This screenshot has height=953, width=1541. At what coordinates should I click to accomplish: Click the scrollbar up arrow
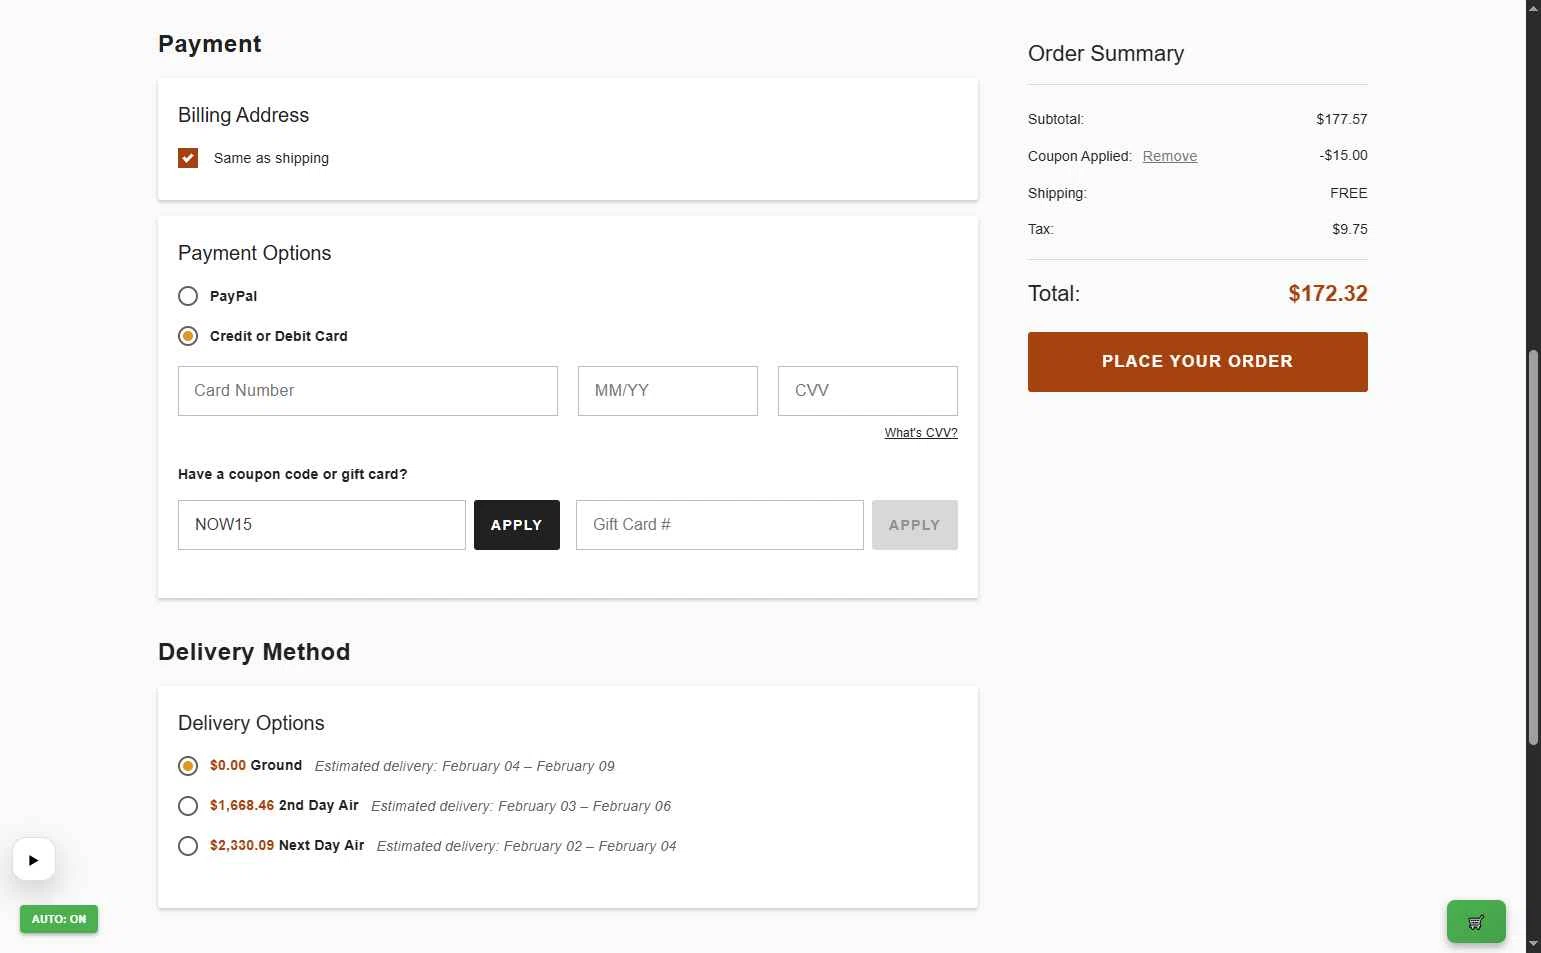pos(1533,7)
